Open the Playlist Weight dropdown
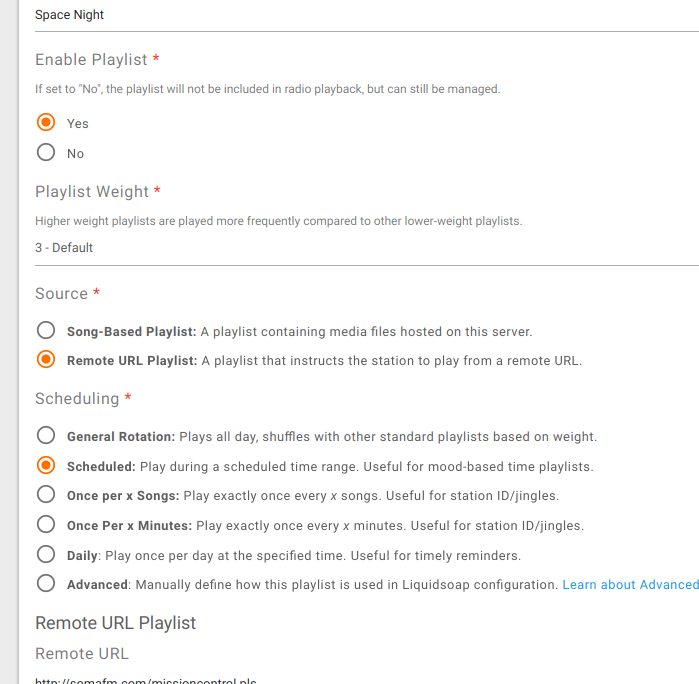699x684 pixels. pos(367,248)
